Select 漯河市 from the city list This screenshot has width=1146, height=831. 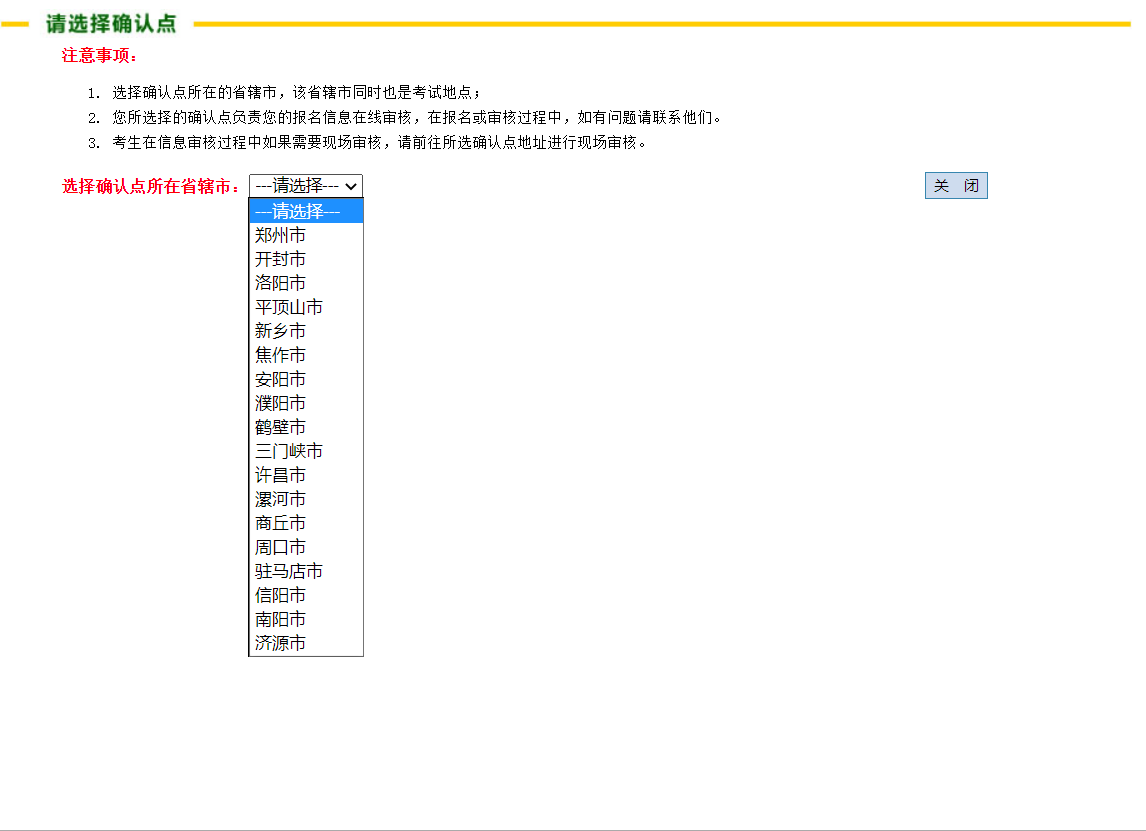coord(280,499)
